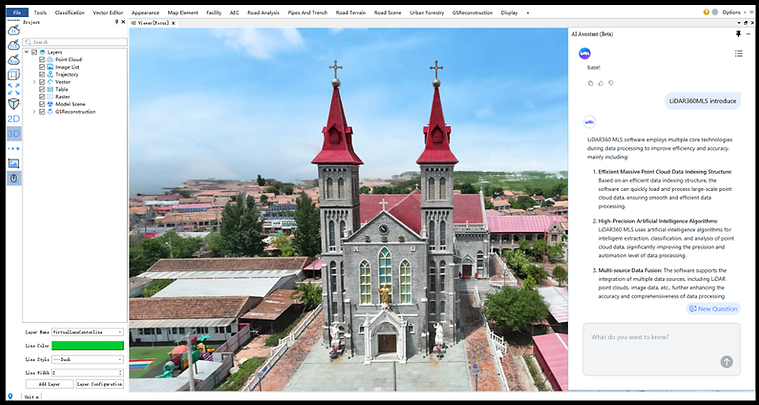Open the GSReconstruction ribbon tab
759x405 pixels.
[x=472, y=13]
